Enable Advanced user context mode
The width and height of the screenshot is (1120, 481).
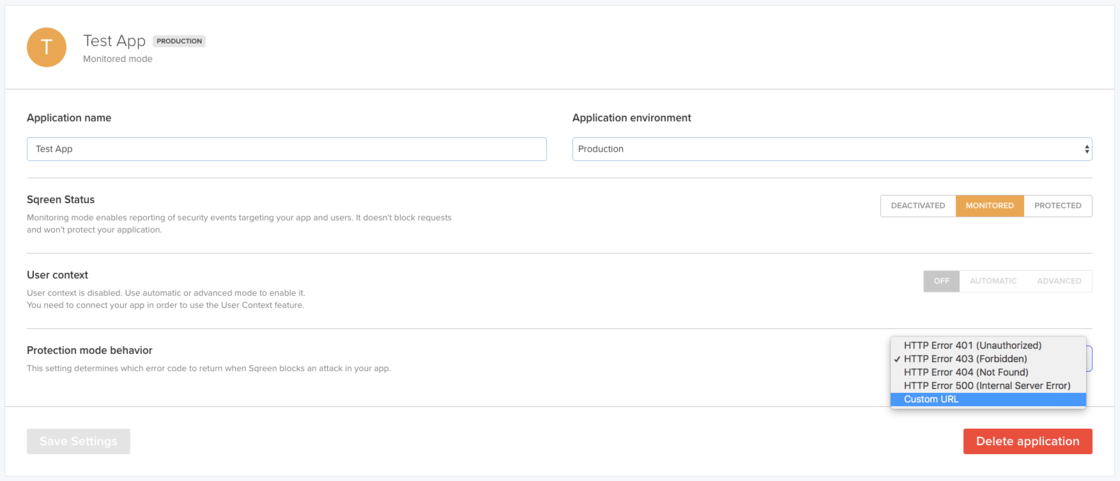point(1058,281)
